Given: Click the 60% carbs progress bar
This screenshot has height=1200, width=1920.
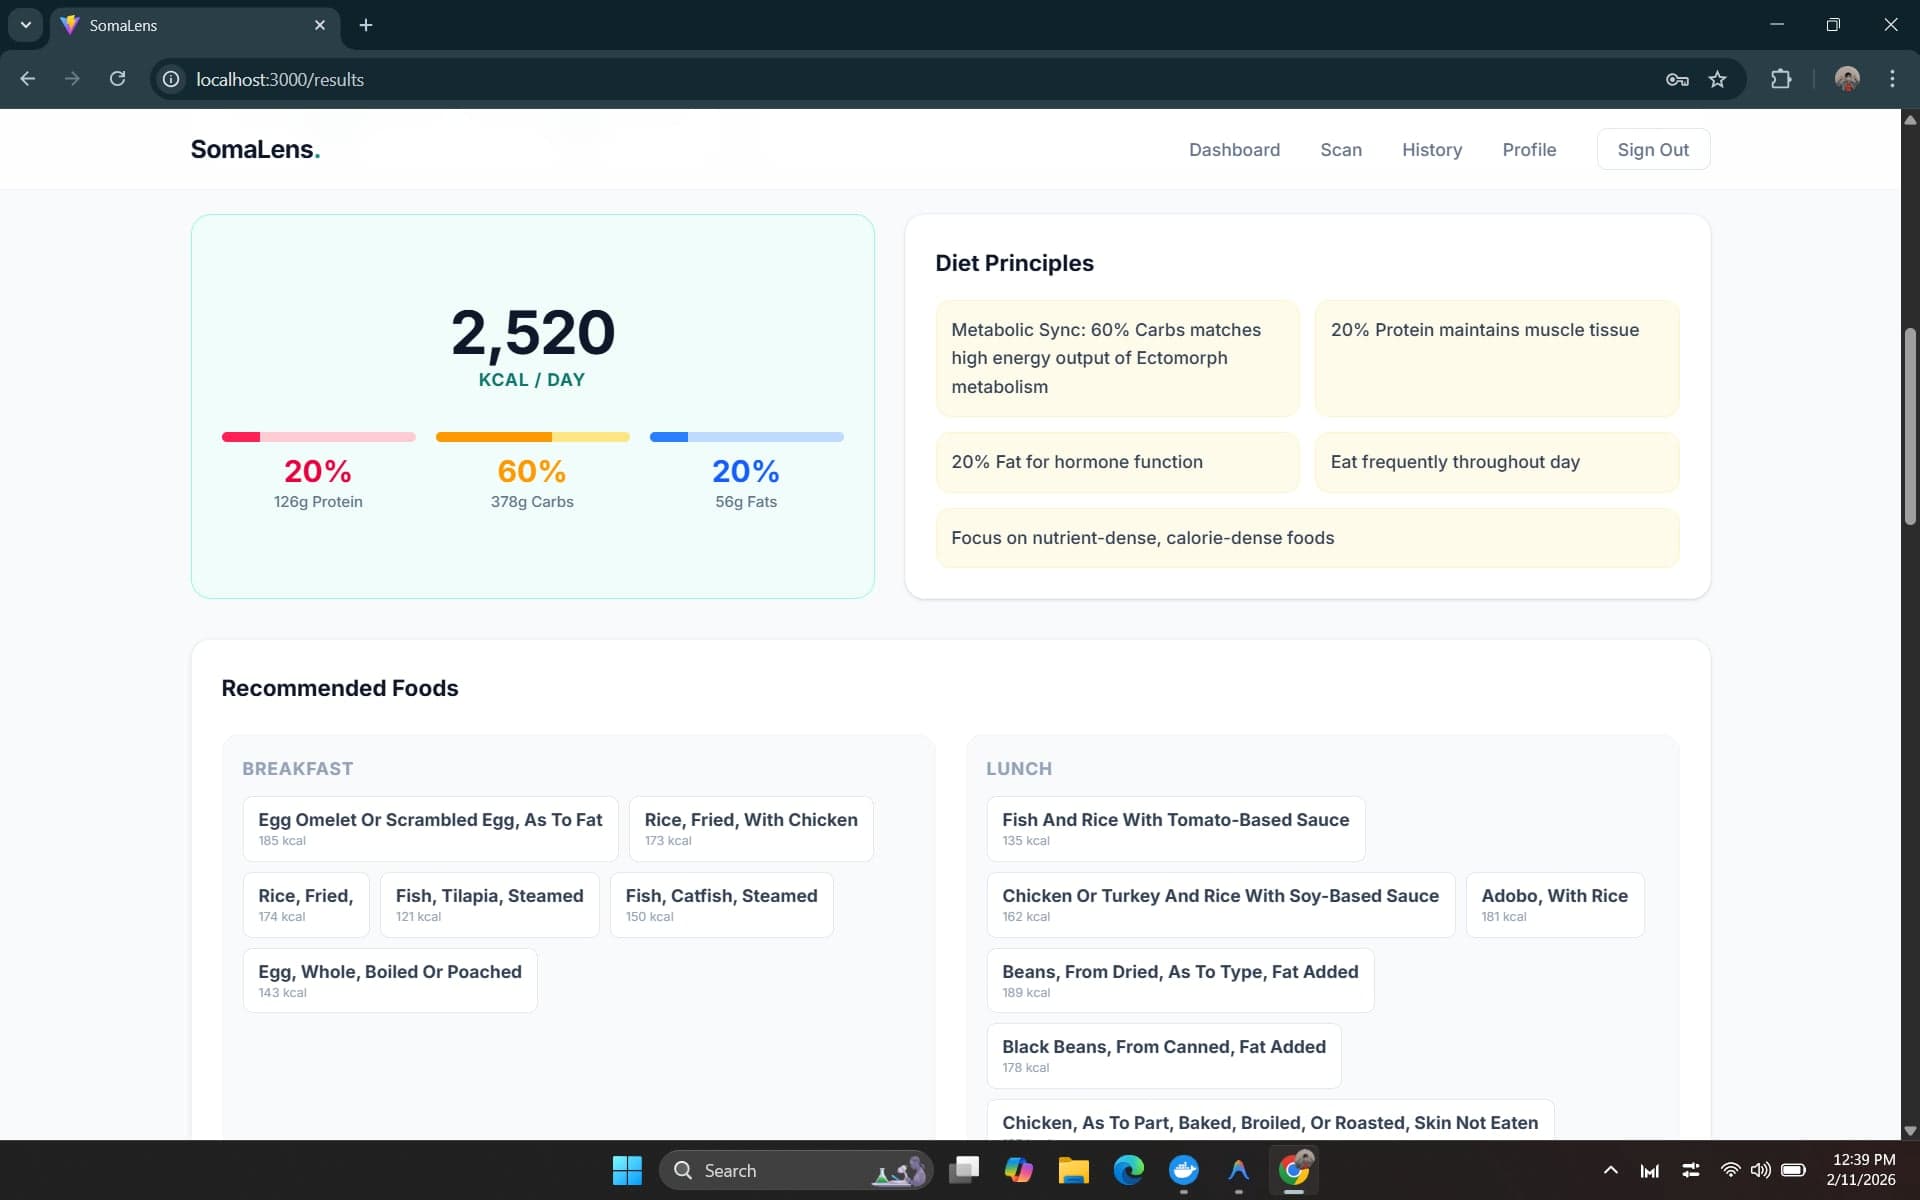Looking at the screenshot, I should [x=532, y=437].
